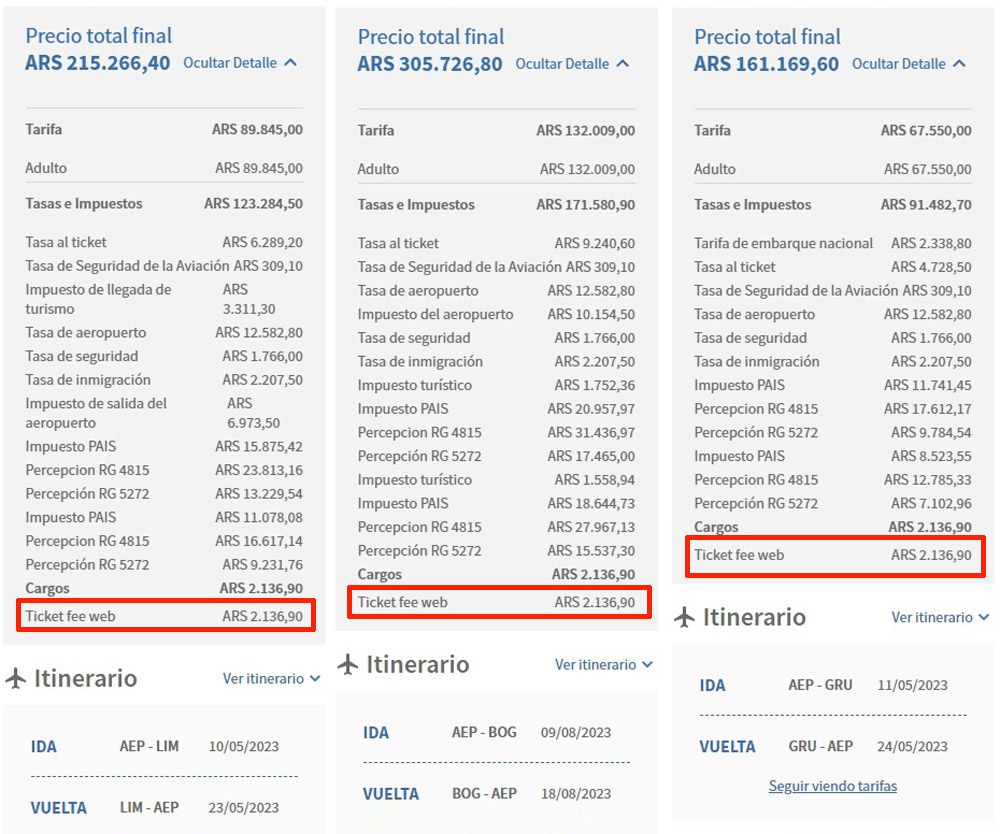Select Ticket fee web row in the ARS 215.266,40 panel
1000x834 pixels.
click(165, 616)
